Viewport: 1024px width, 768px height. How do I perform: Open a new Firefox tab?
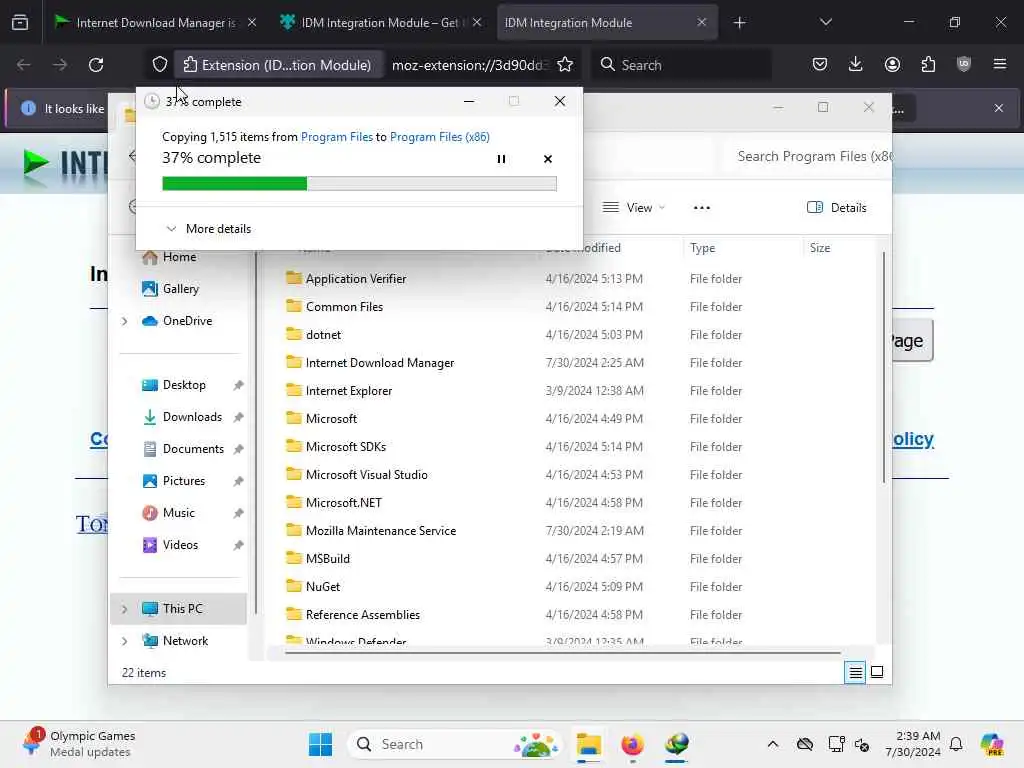point(739,23)
